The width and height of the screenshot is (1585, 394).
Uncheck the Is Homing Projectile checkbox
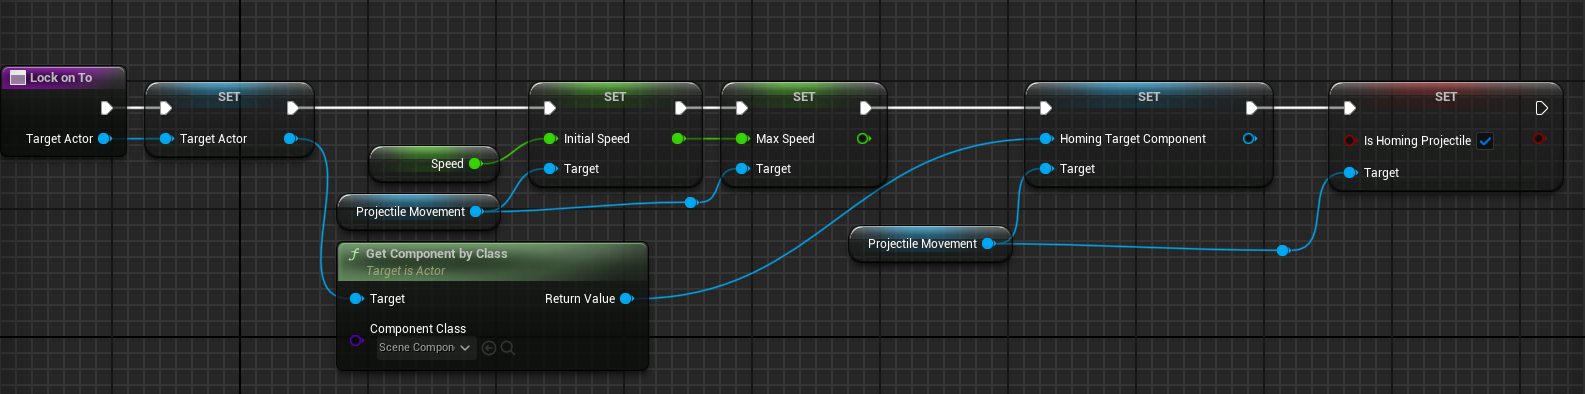click(x=1485, y=141)
